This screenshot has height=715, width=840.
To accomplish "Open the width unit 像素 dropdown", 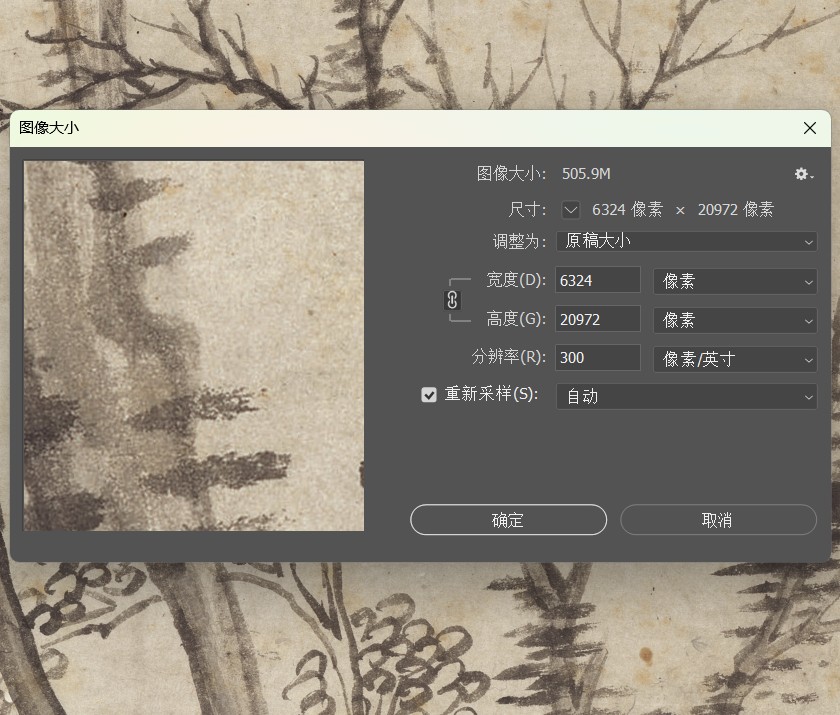I will 735,281.
